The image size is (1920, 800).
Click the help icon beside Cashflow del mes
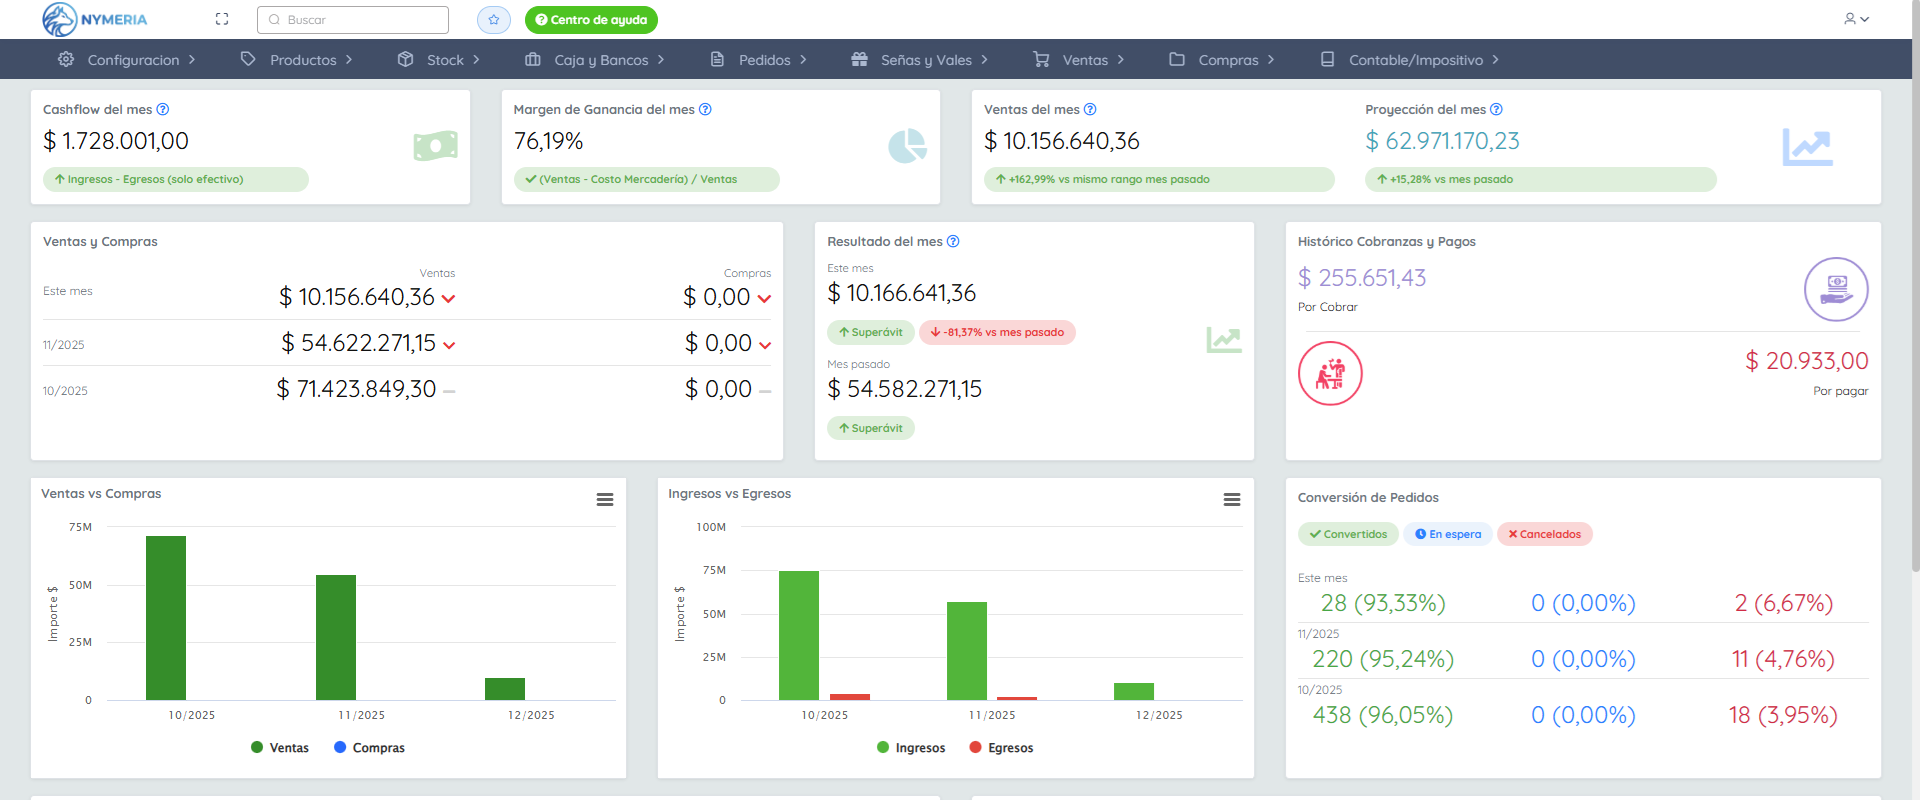pos(163,110)
